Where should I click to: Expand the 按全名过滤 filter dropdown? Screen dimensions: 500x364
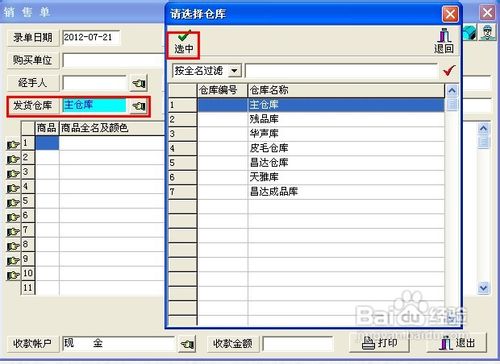click(x=234, y=71)
